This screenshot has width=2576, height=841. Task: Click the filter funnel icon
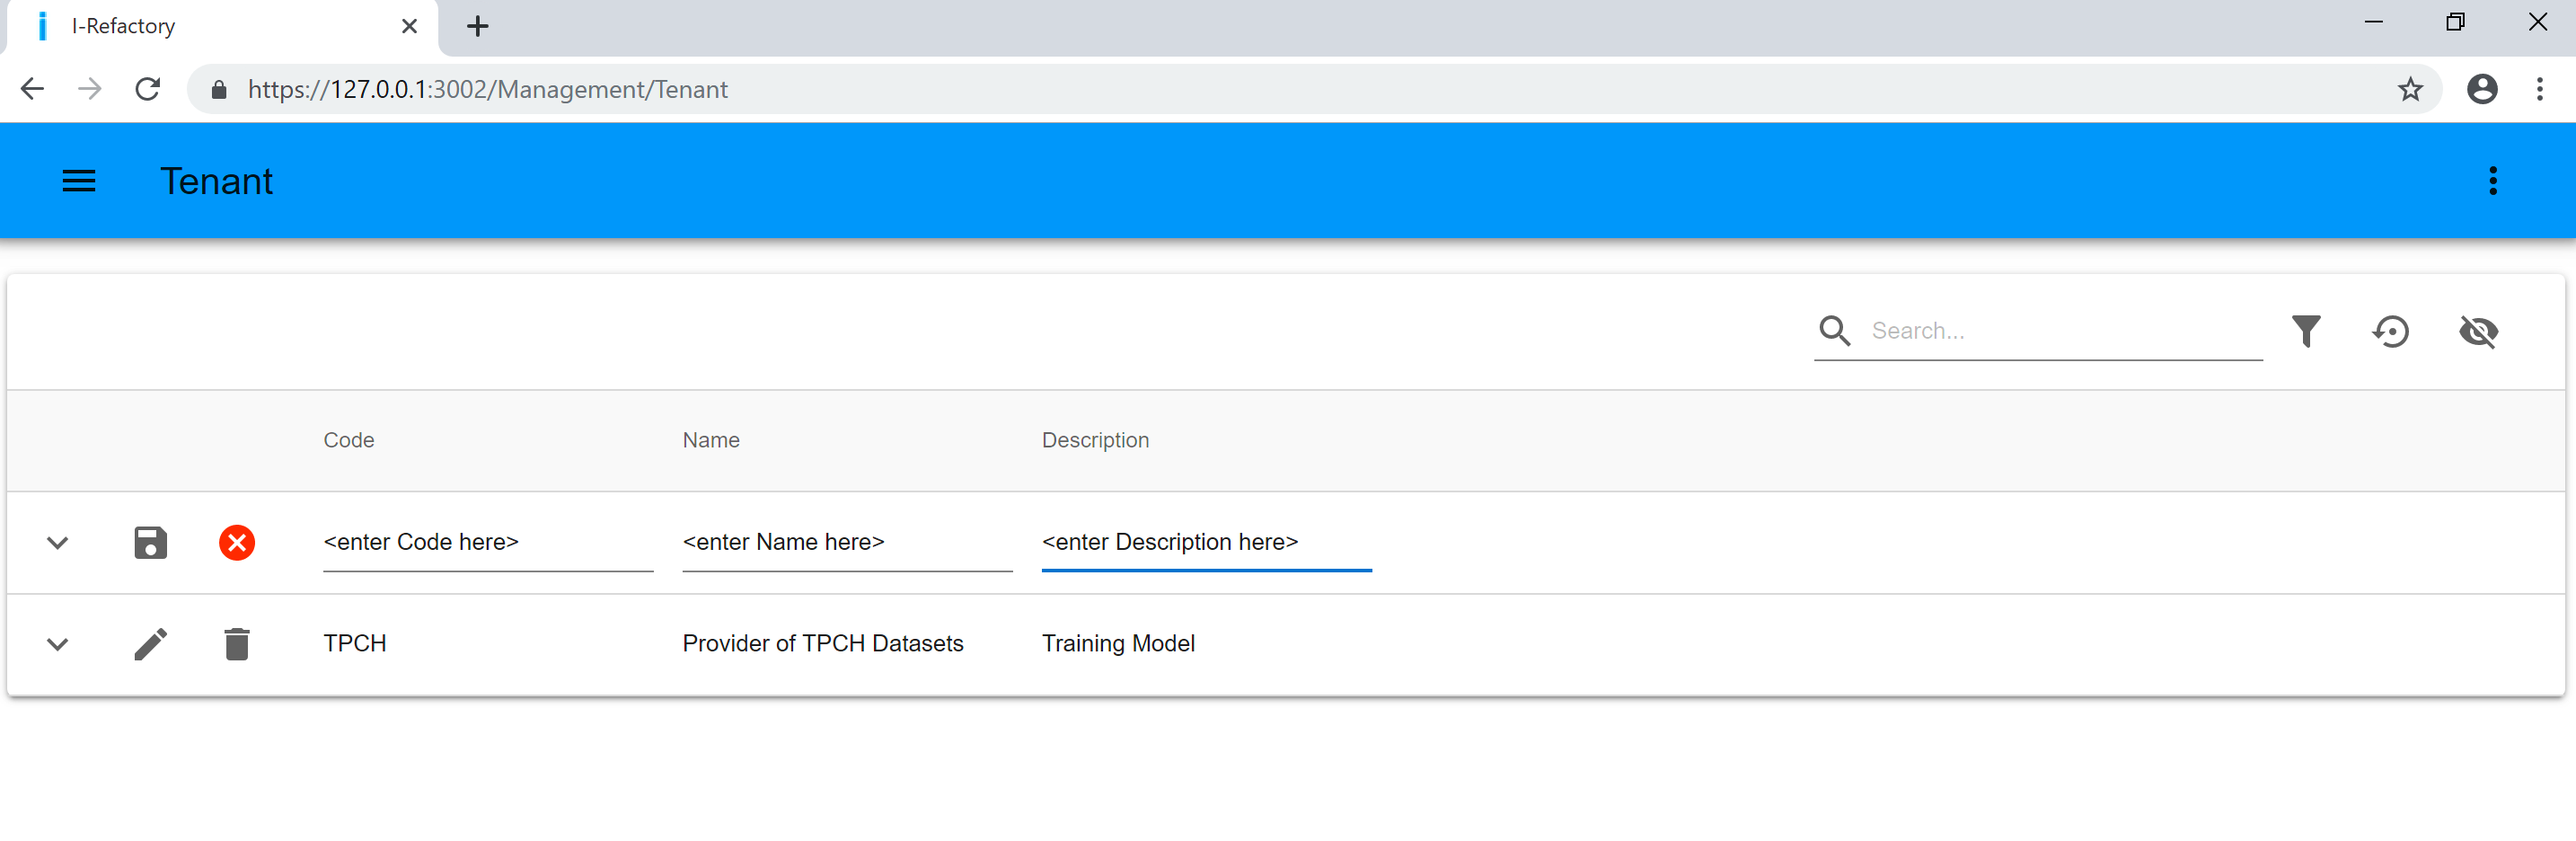(x=2306, y=331)
